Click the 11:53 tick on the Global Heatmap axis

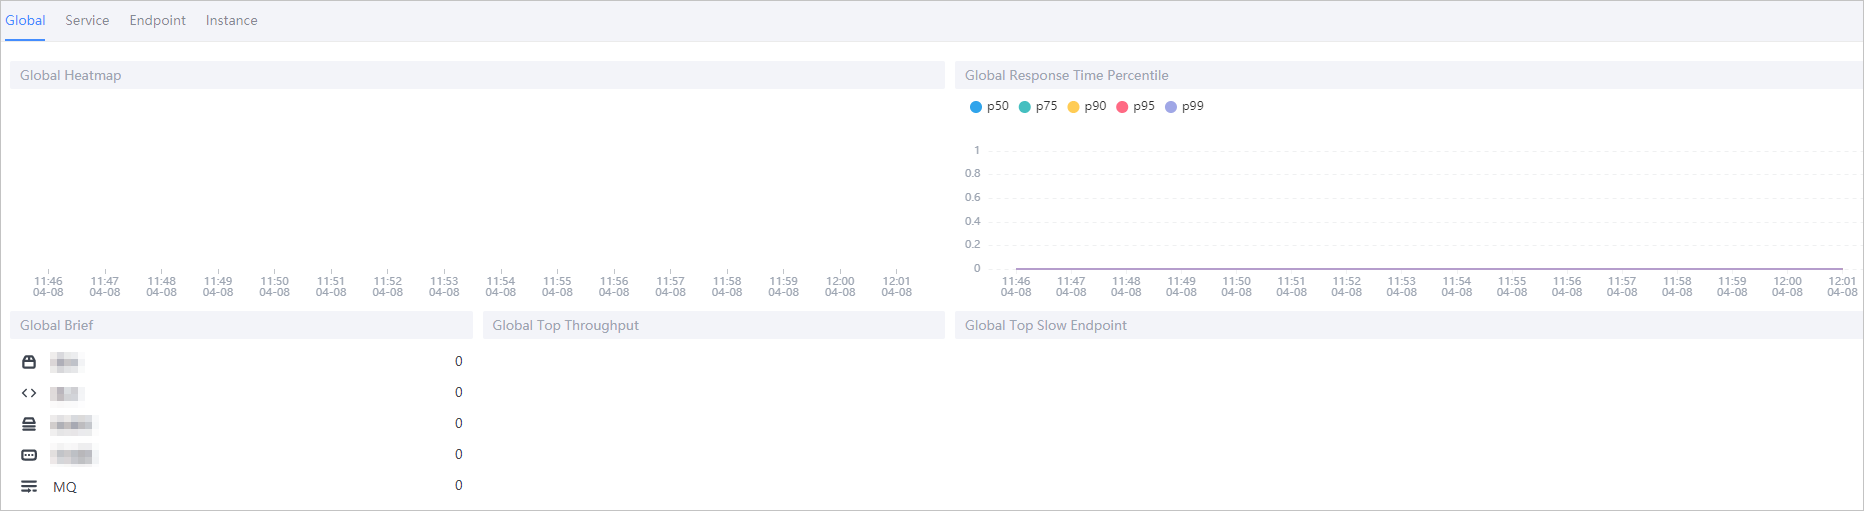click(444, 286)
